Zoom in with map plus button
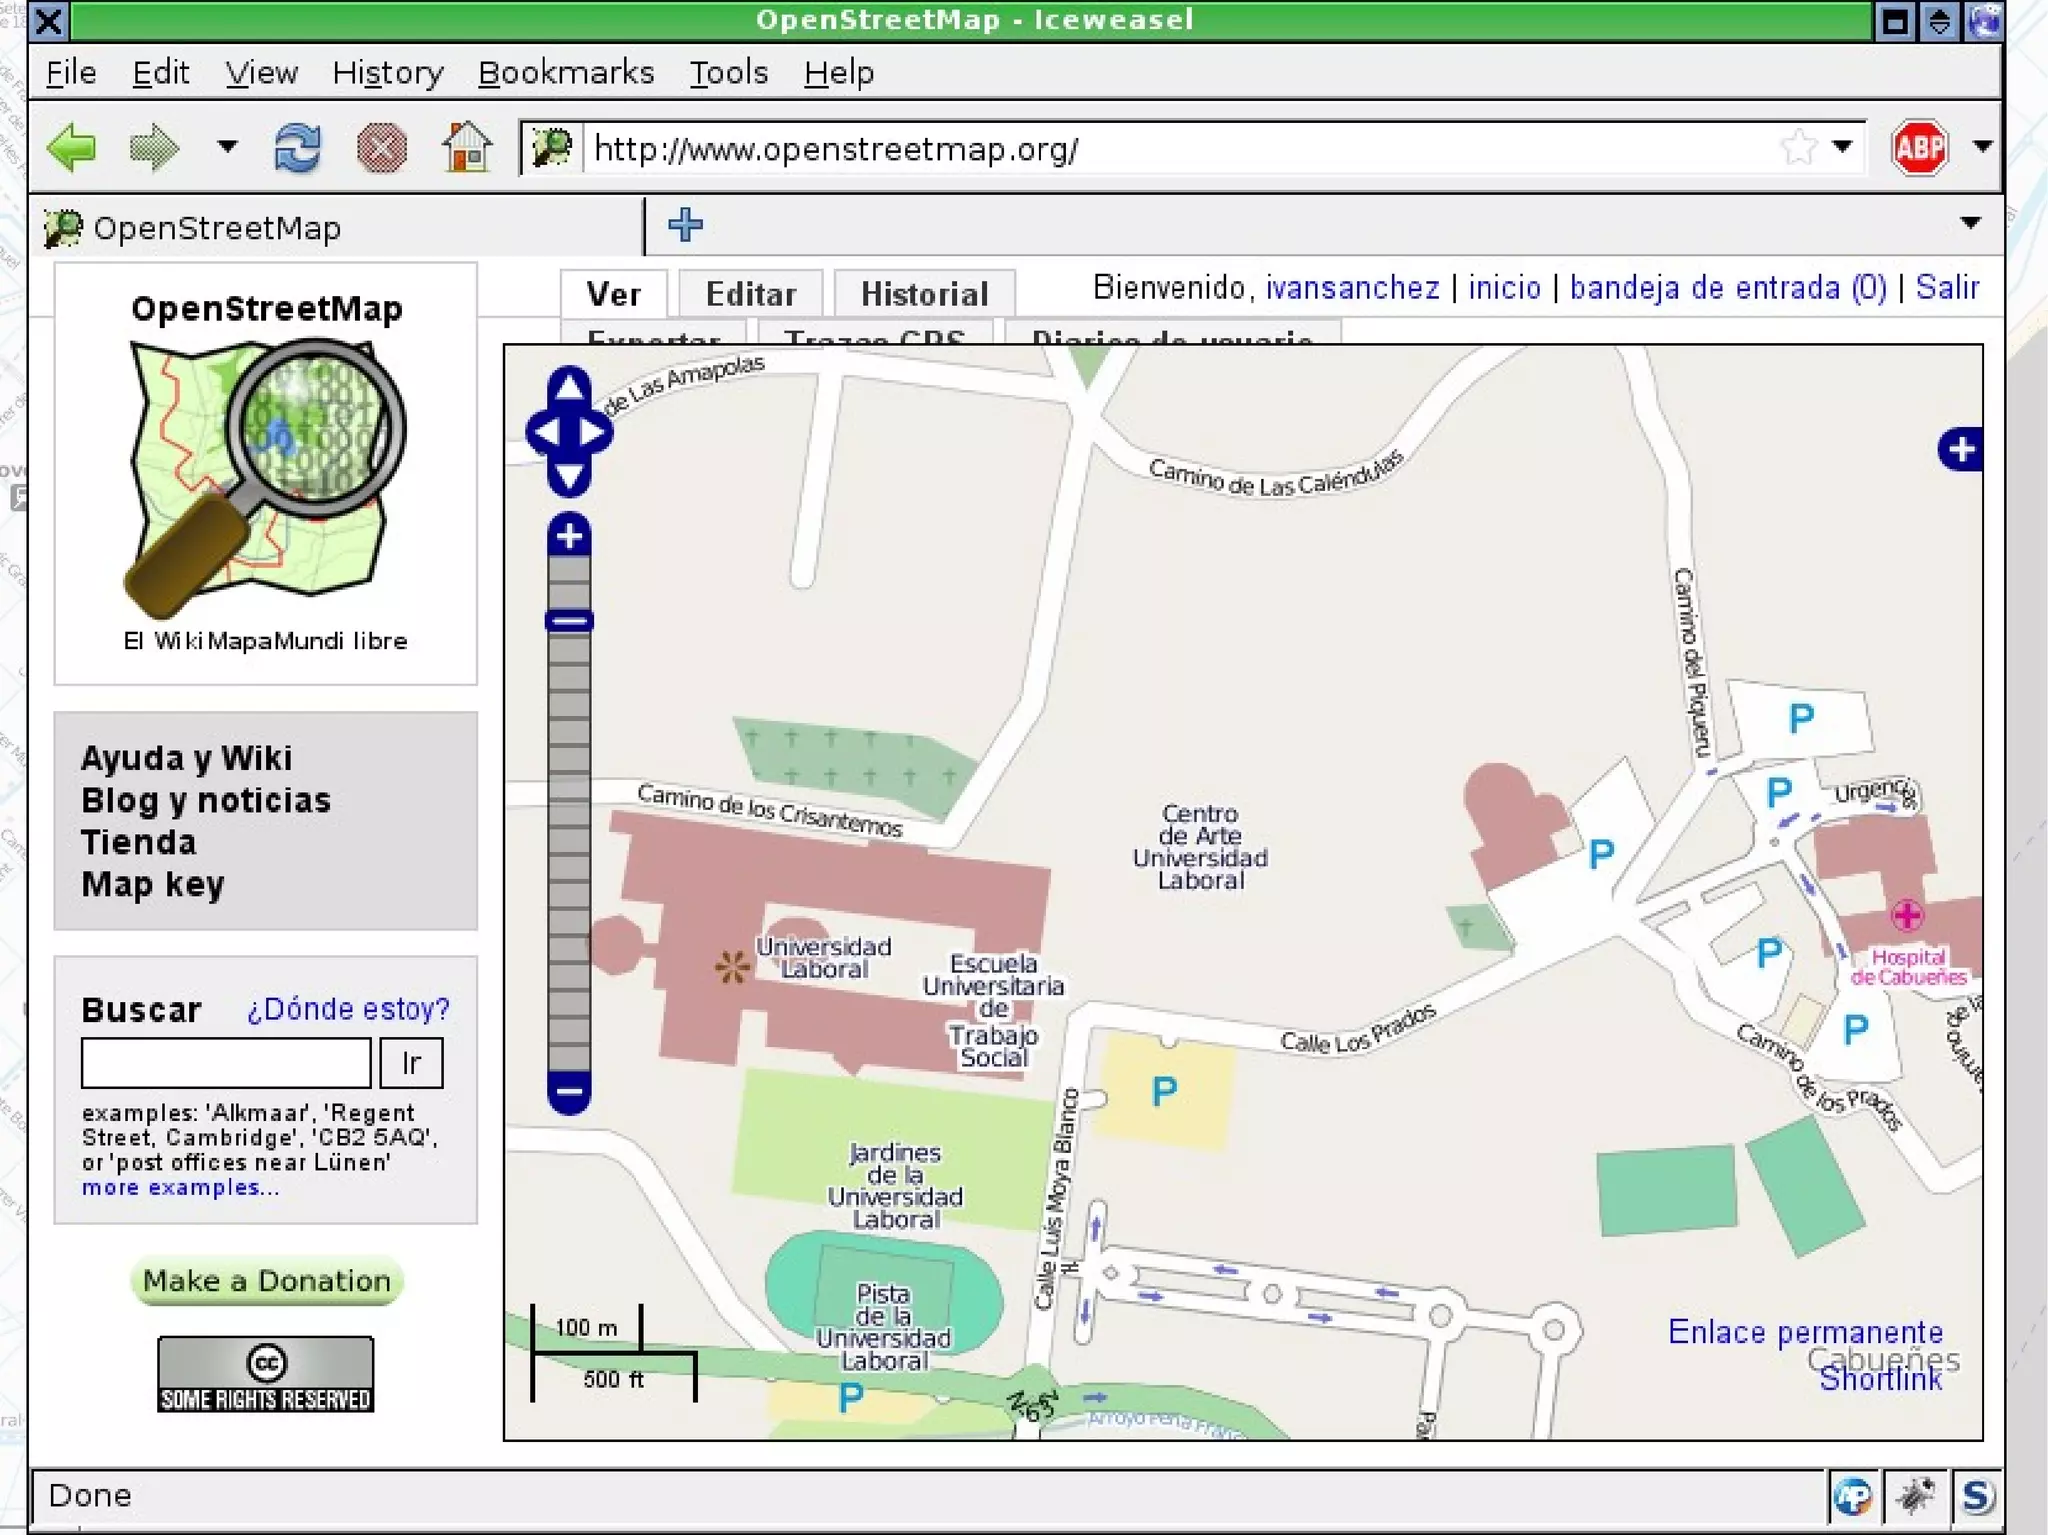The width and height of the screenshot is (2048, 1535). coord(569,537)
